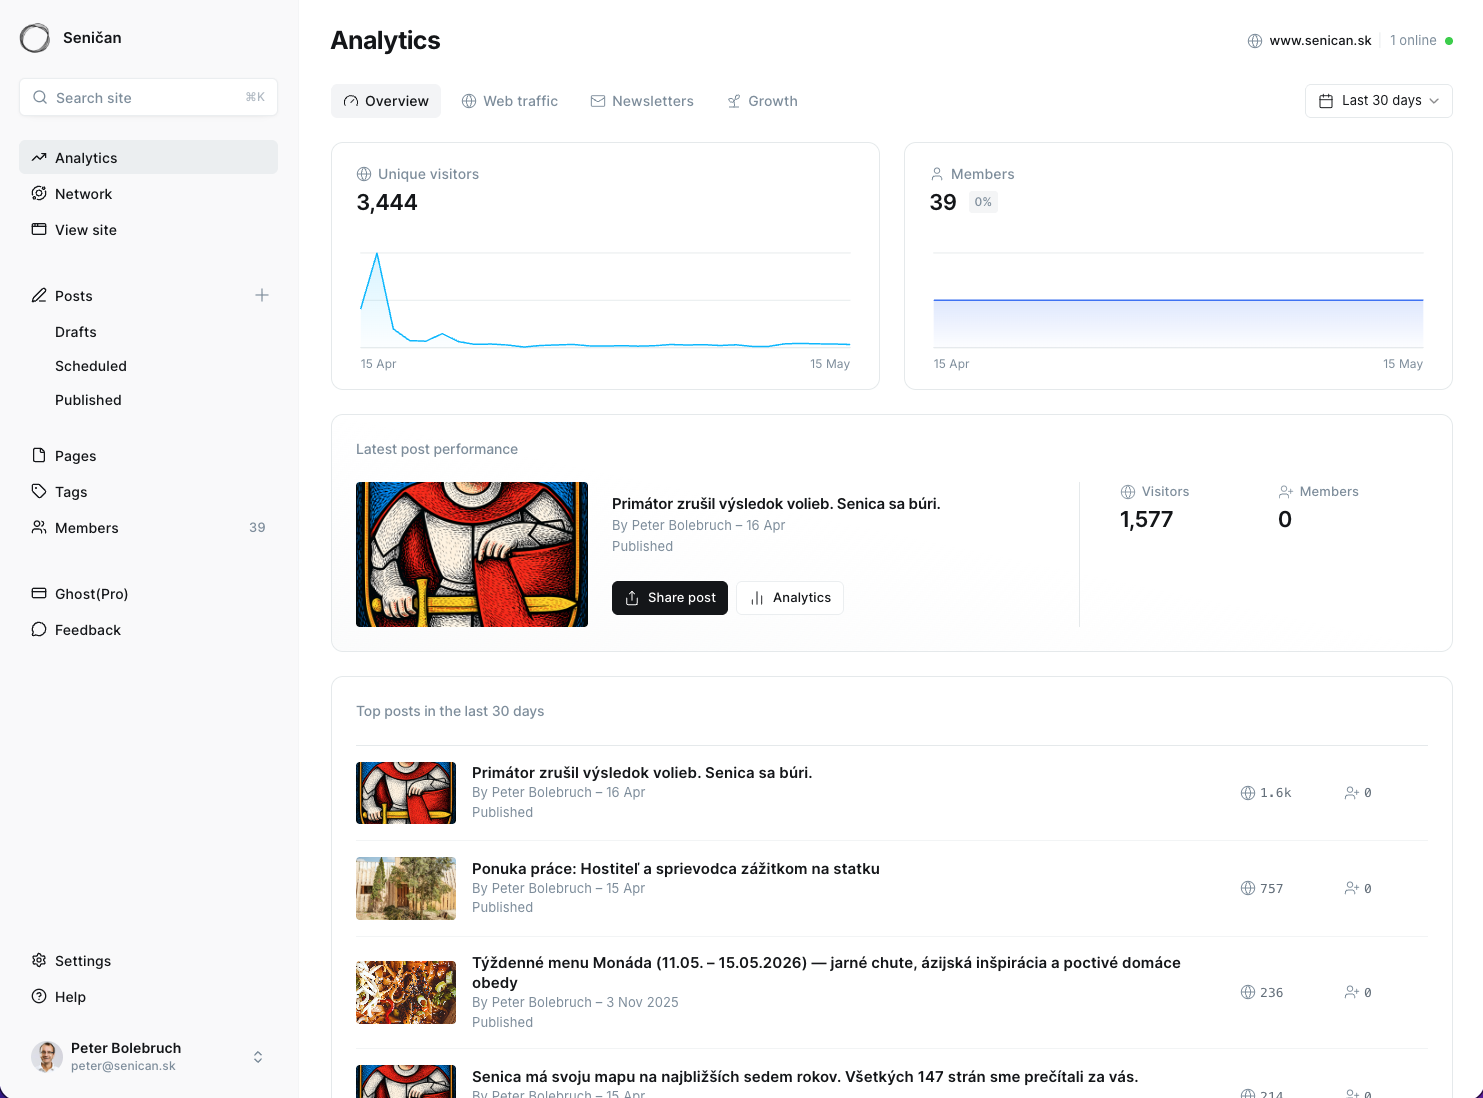Click the Network icon in sidebar
The image size is (1483, 1098).
(x=39, y=193)
